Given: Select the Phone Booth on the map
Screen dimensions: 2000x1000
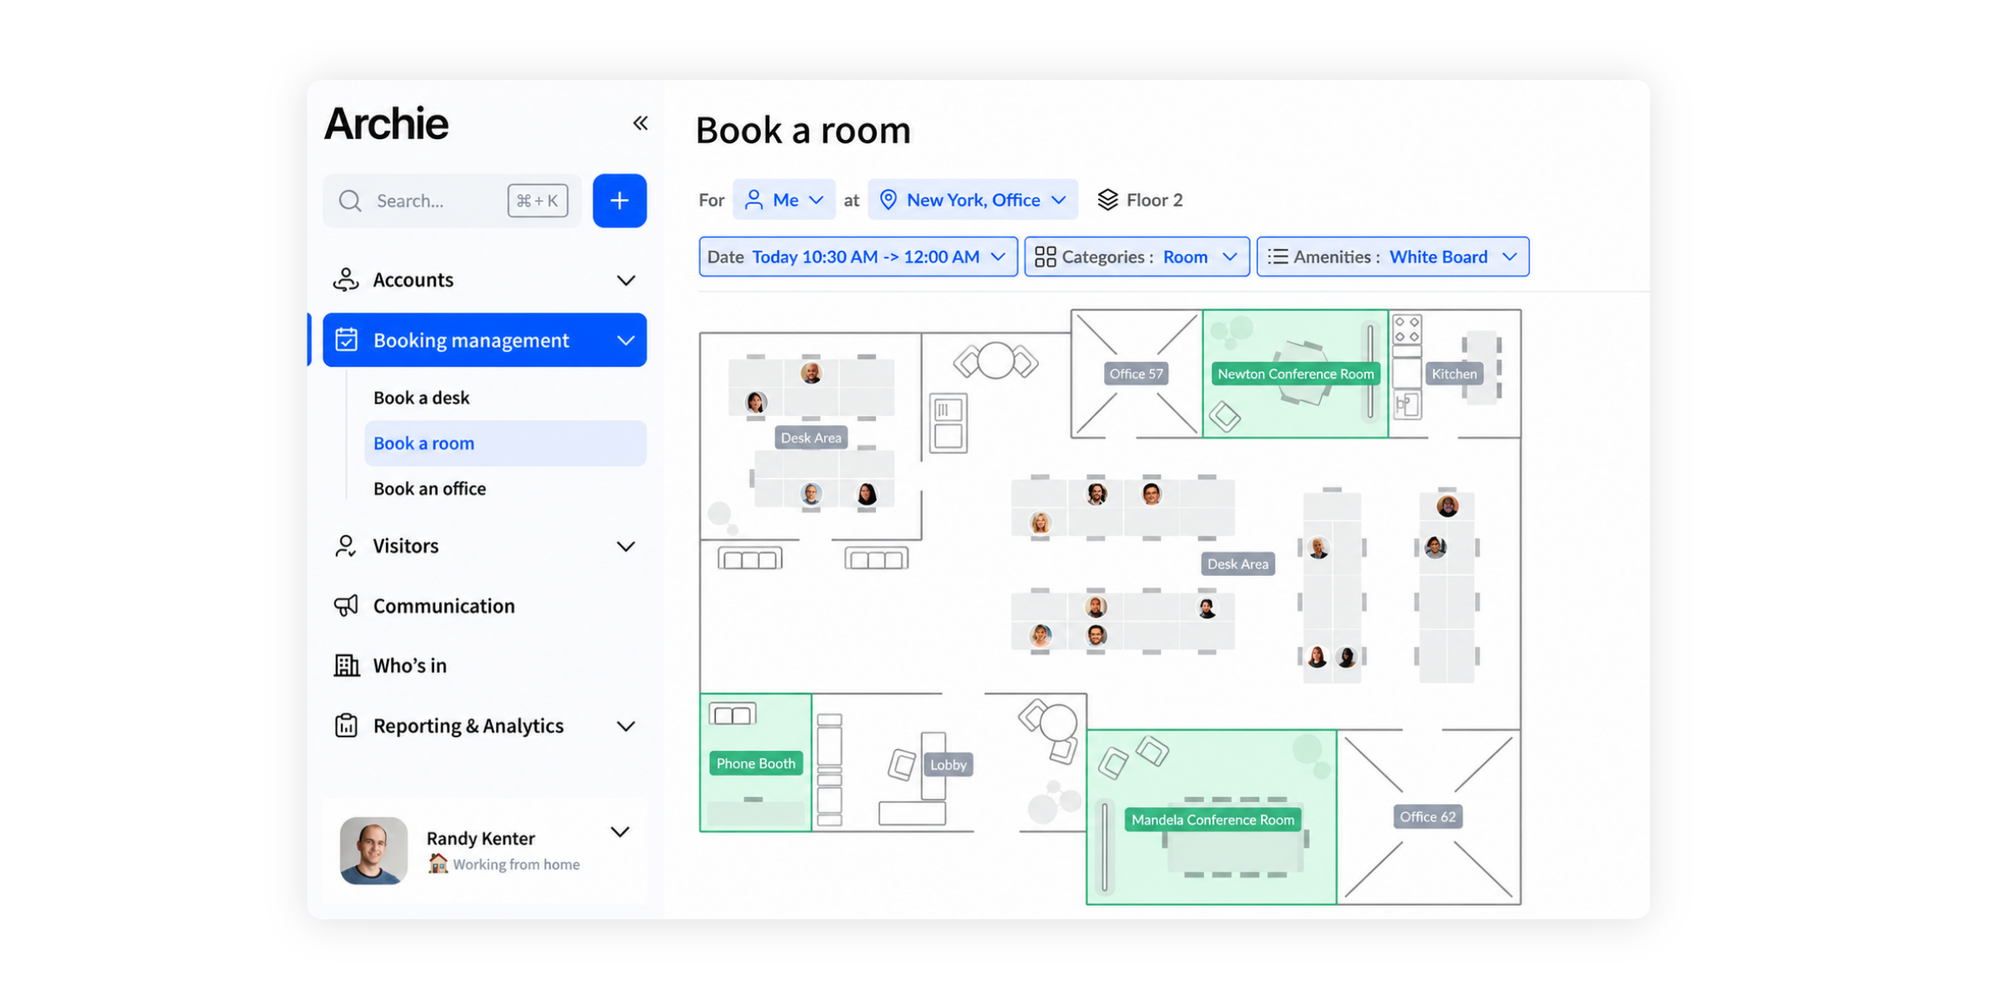Looking at the screenshot, I should click(755, 763).
